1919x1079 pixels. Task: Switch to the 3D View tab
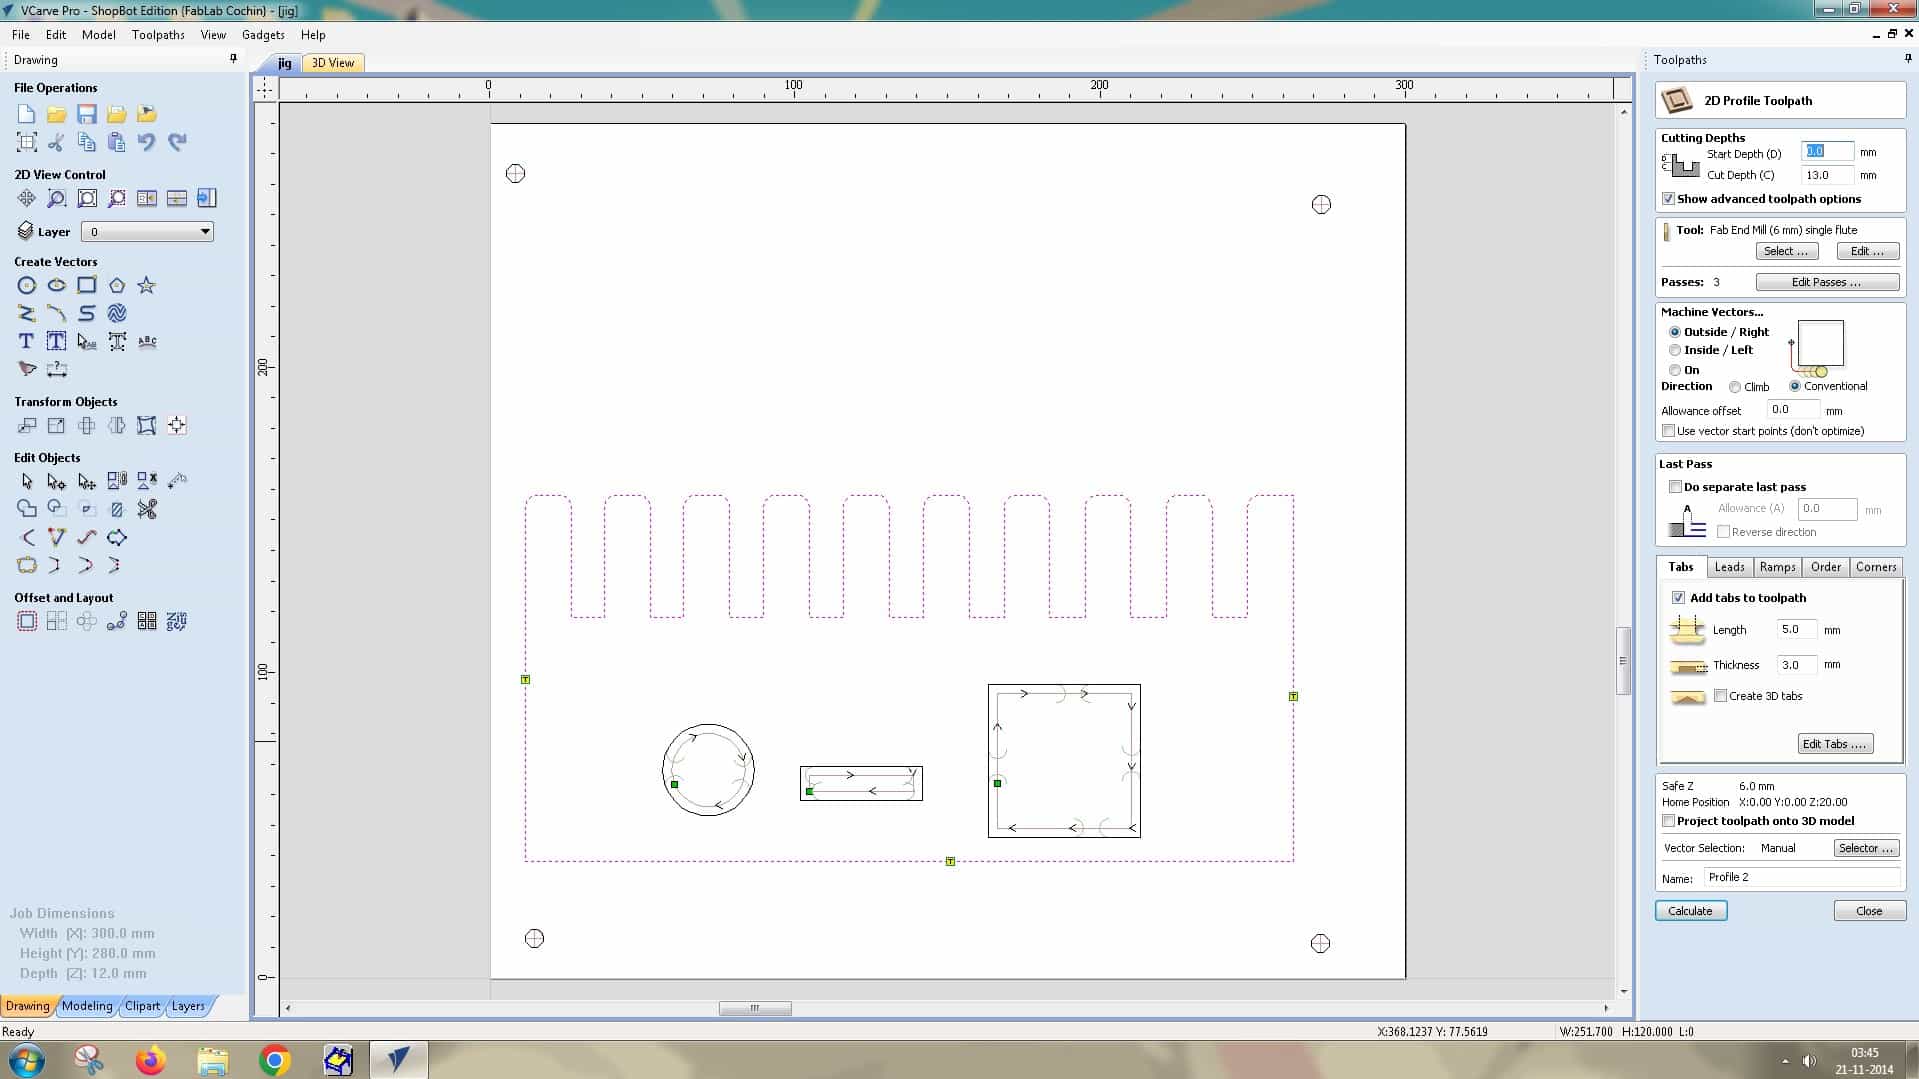click(333, 63)
